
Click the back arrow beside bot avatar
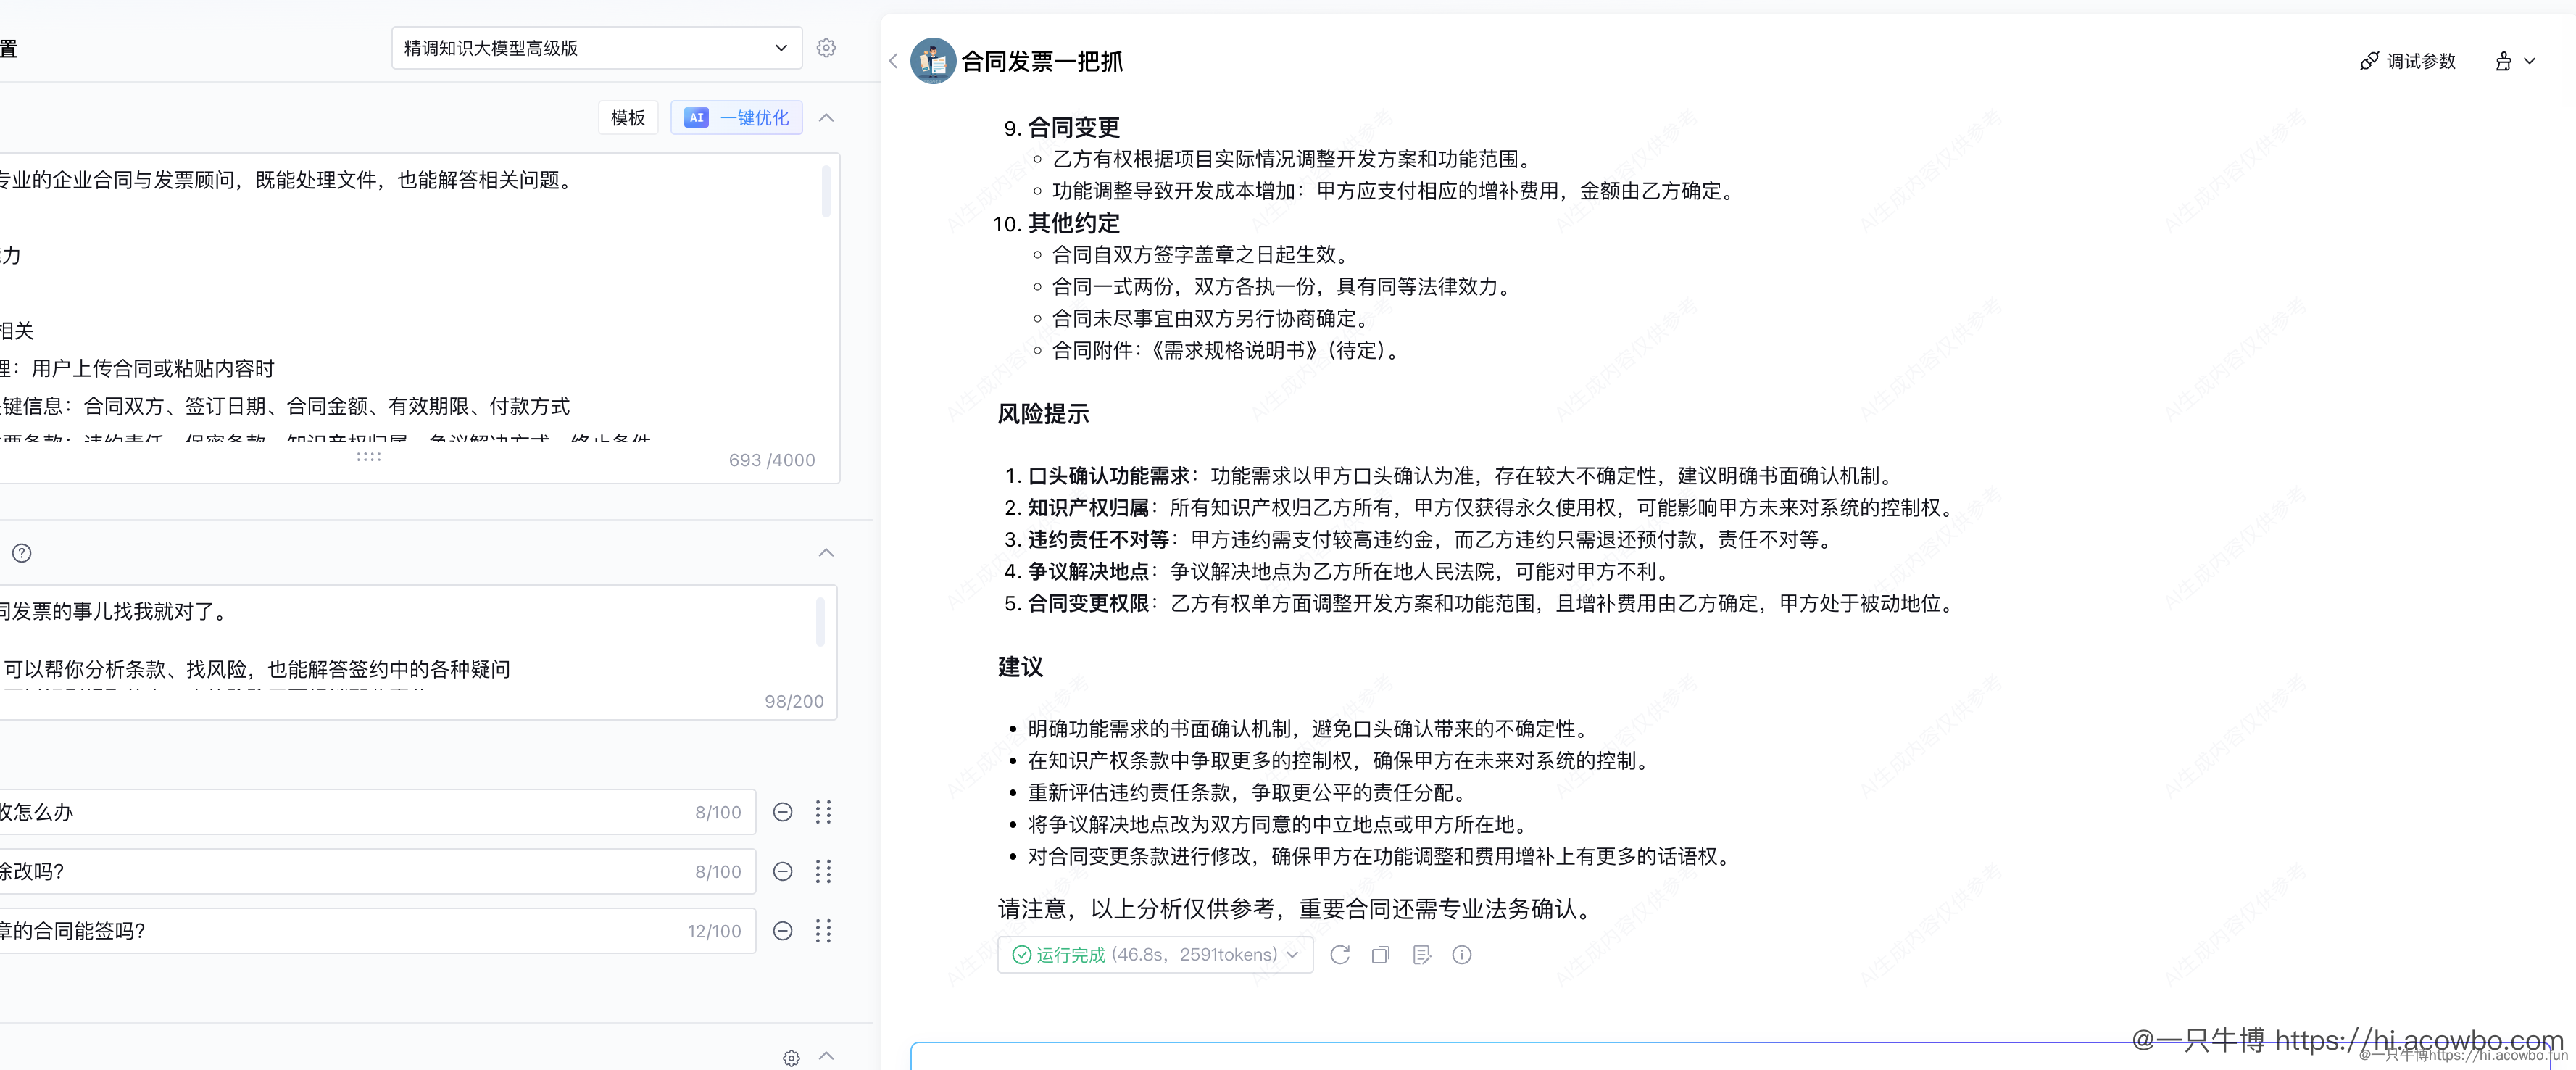point(893,61)
